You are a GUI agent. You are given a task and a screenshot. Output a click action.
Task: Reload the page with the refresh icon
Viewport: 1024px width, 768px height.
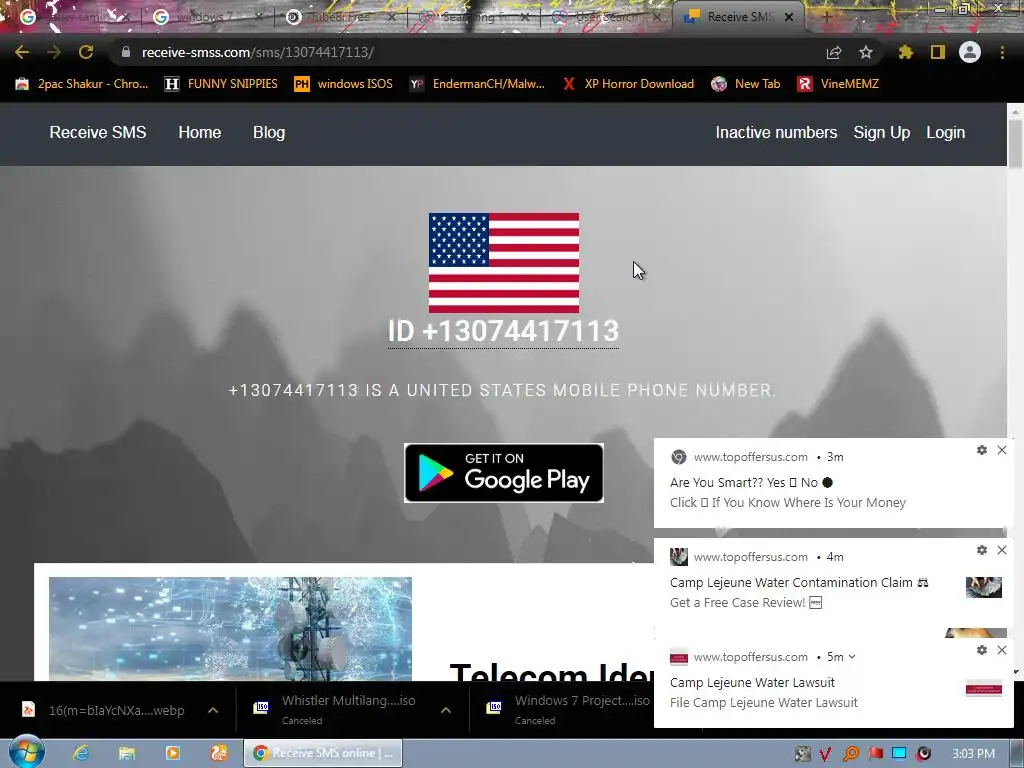(86, 52)
